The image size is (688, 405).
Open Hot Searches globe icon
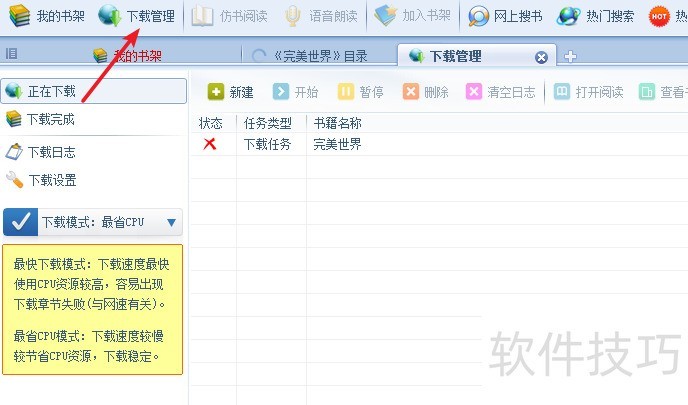[568, 16]
